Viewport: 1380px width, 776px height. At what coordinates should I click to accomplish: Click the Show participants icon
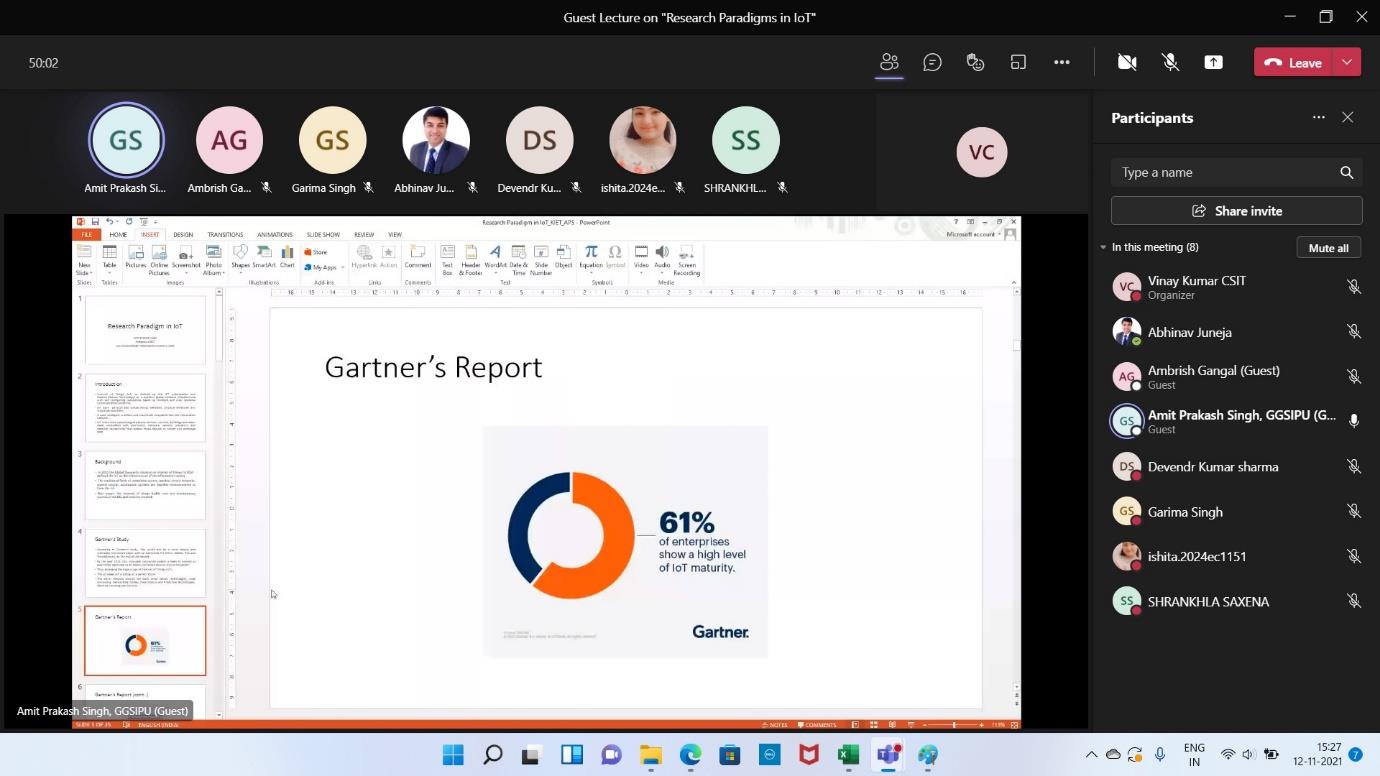[x=889, y=62]
